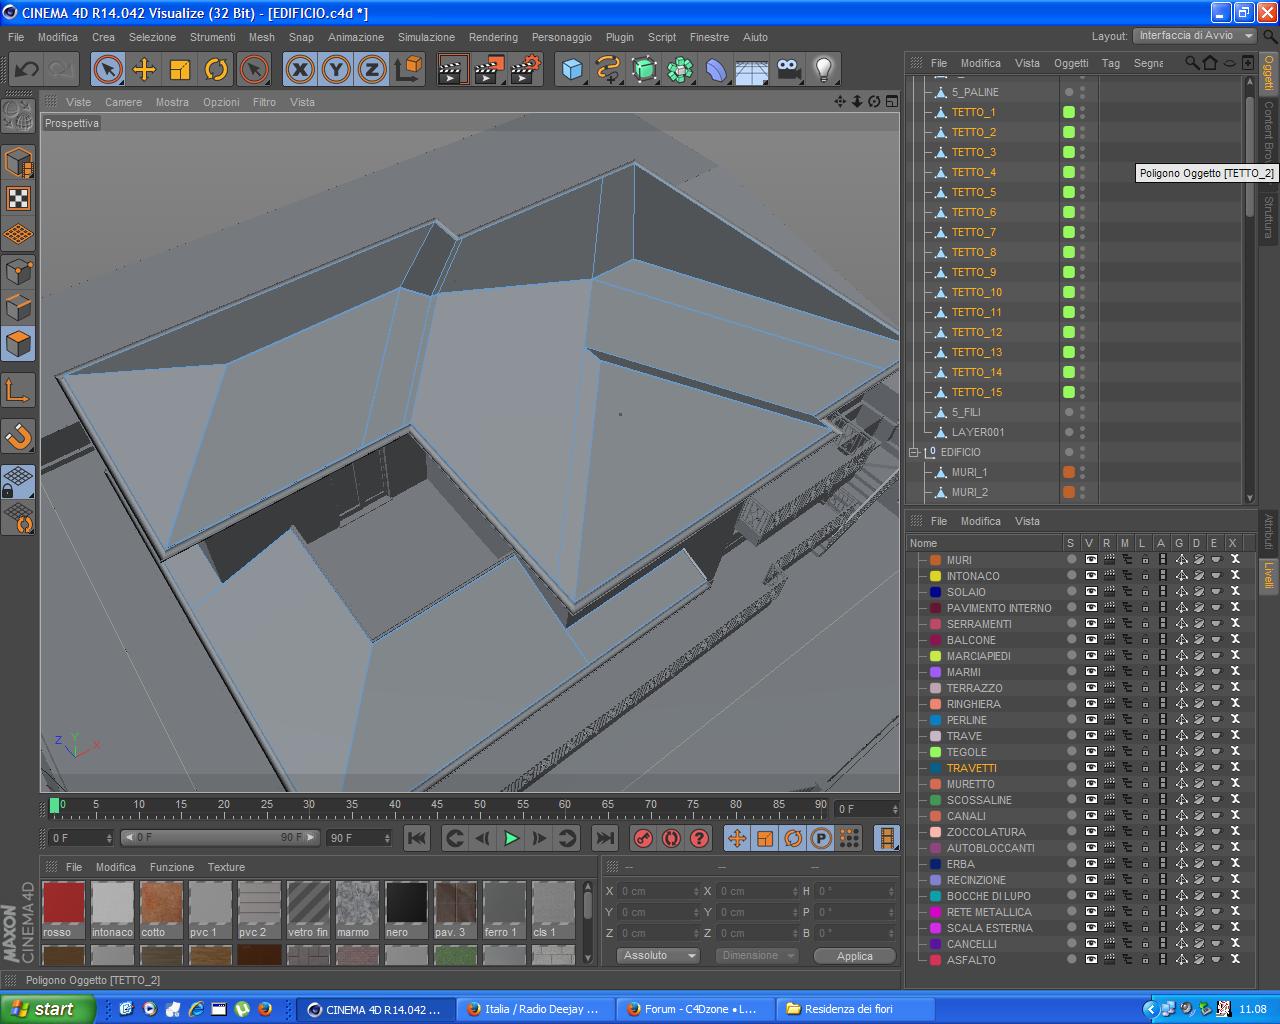Select the MURI_2 object
This screenshot has width=1280, height=1024.
pos(969,492)
